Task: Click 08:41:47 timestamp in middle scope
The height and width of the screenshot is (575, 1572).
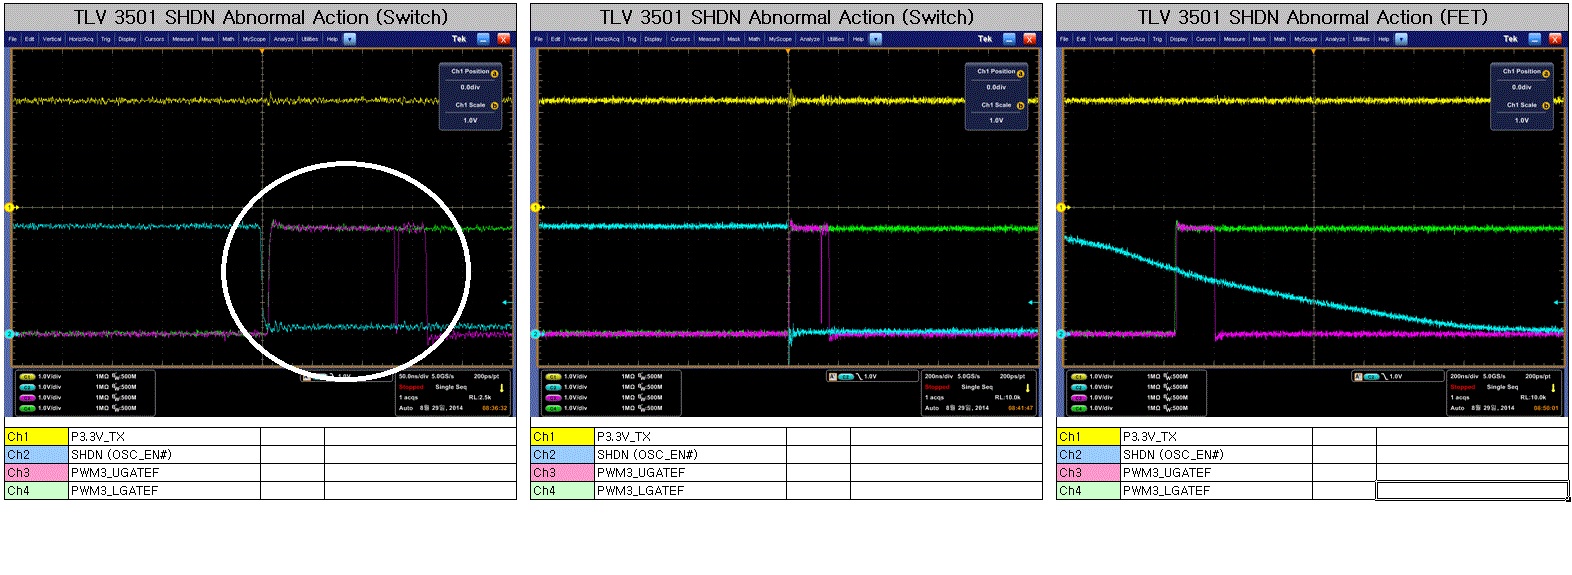Action: 1020,408
